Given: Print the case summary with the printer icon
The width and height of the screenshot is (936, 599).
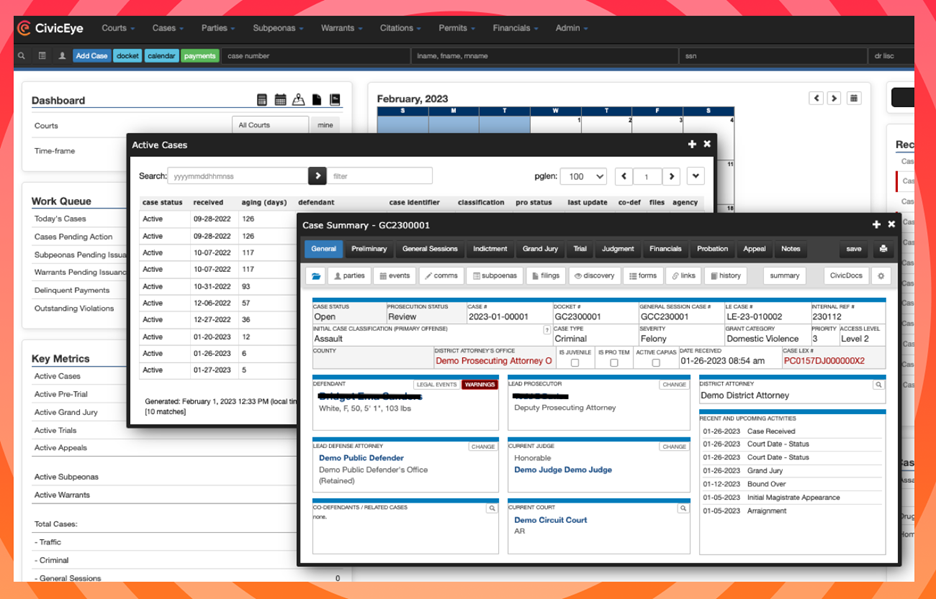Looking at the screenshot, I should coord(882,249).
